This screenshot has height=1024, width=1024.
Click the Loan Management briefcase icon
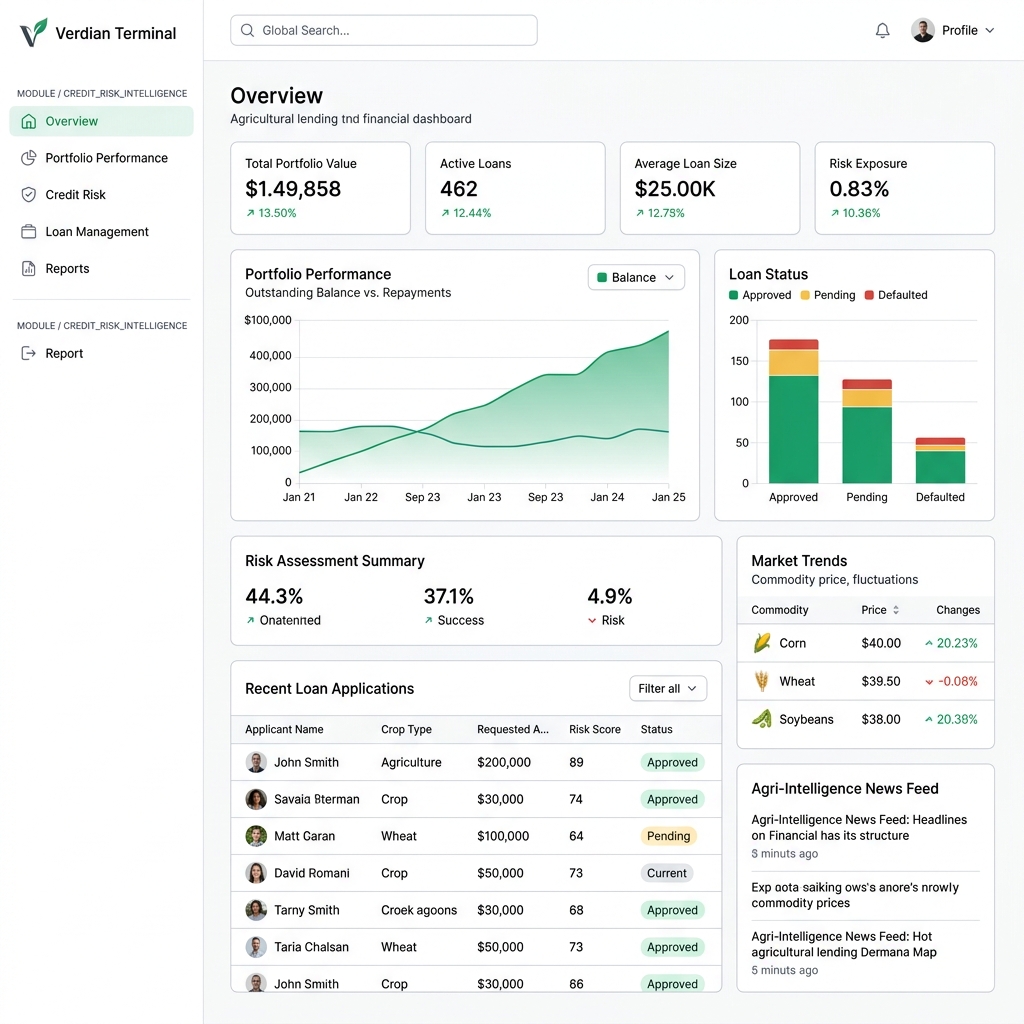coord(29,232)
